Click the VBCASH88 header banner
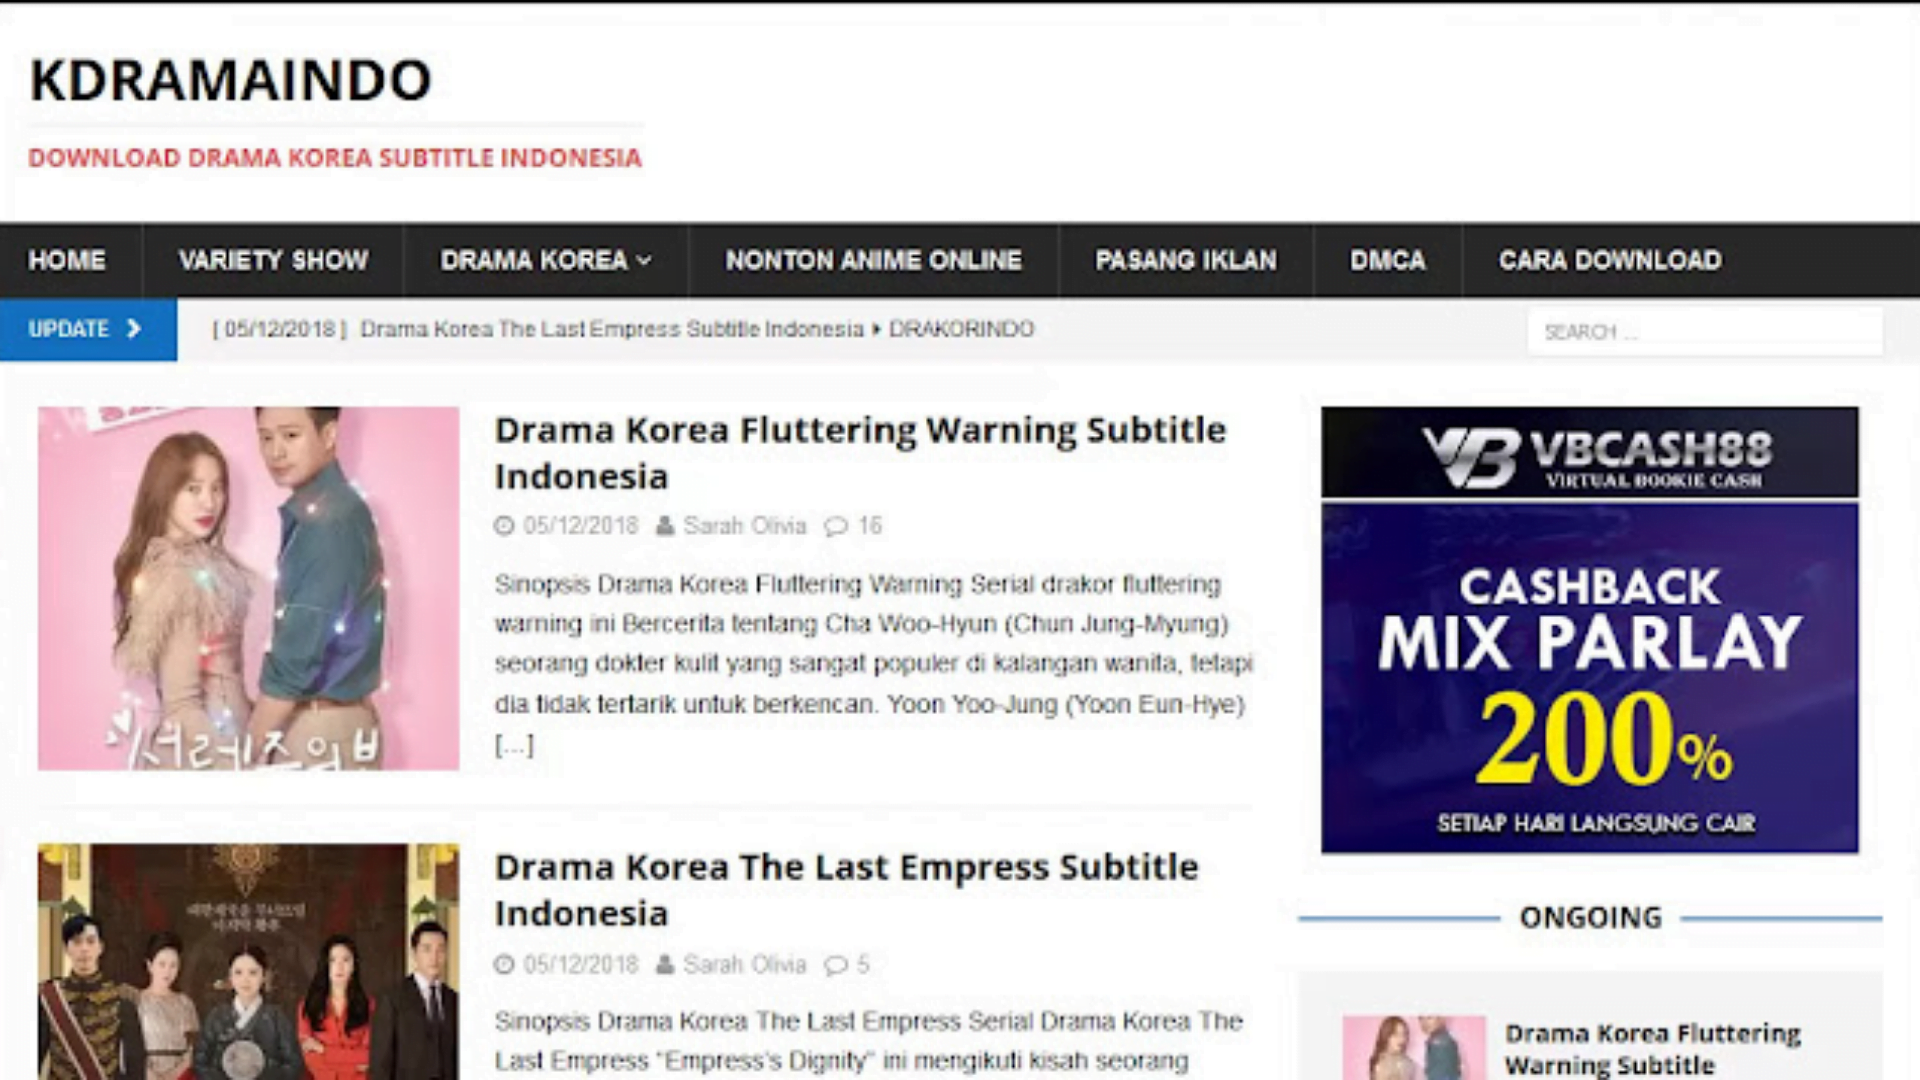The width and height of the screenshot is (1920, 1080). [x=1590, y=452]
